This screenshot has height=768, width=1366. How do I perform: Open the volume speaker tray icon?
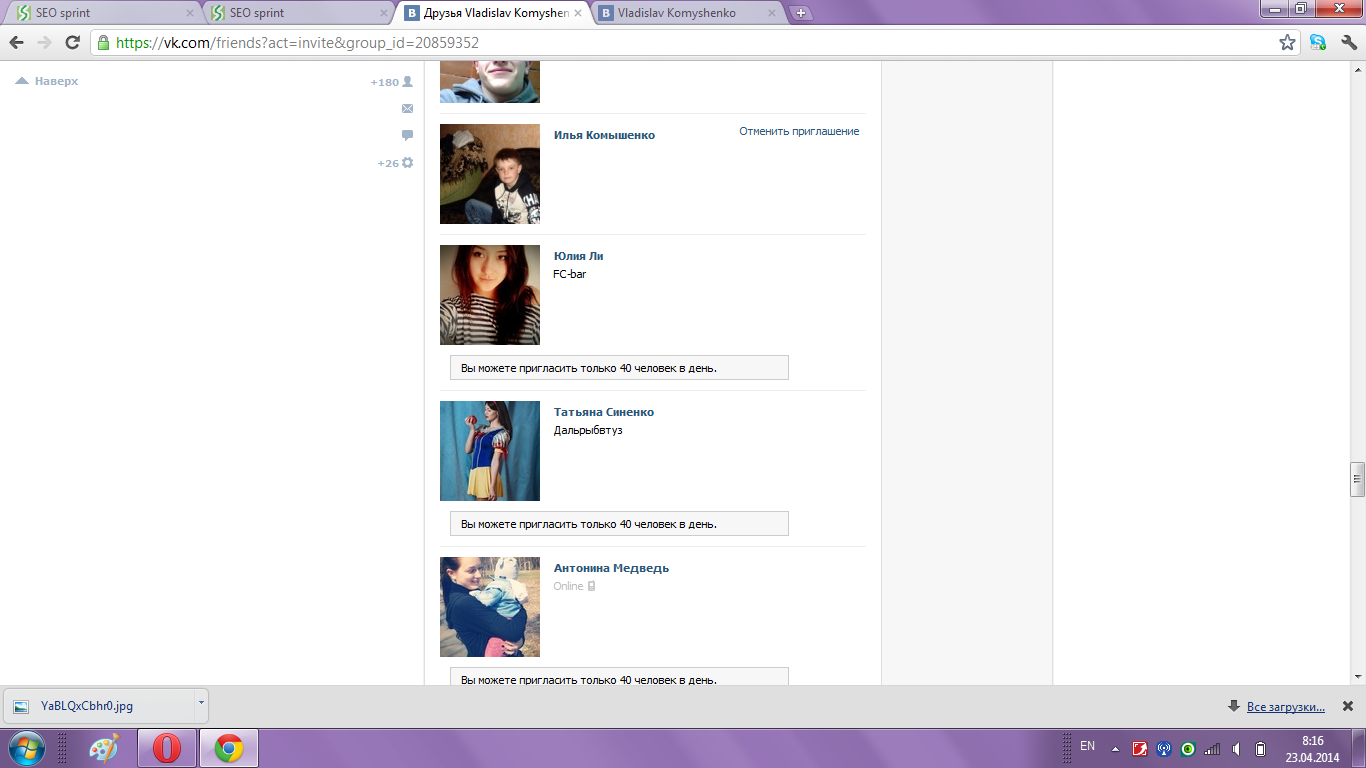tap(1237, 749)
